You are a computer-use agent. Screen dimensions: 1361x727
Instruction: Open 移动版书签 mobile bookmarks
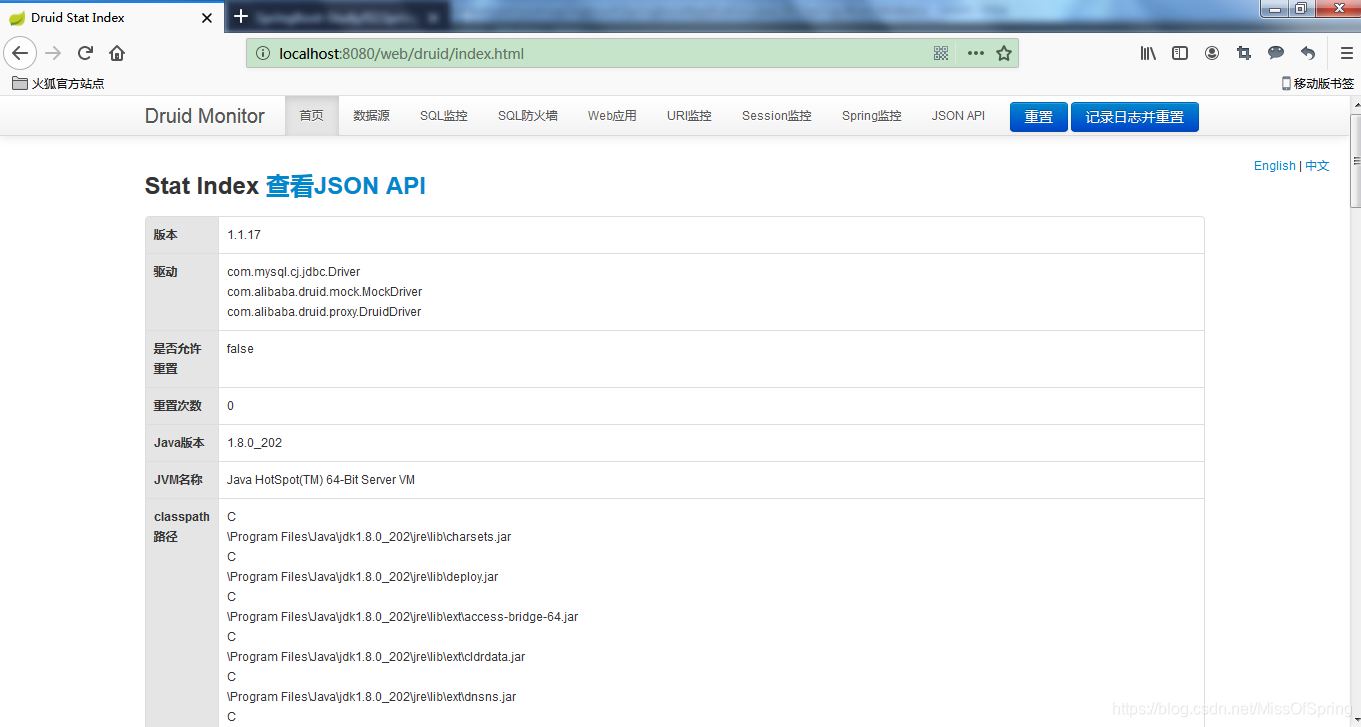coord(1318,84)
